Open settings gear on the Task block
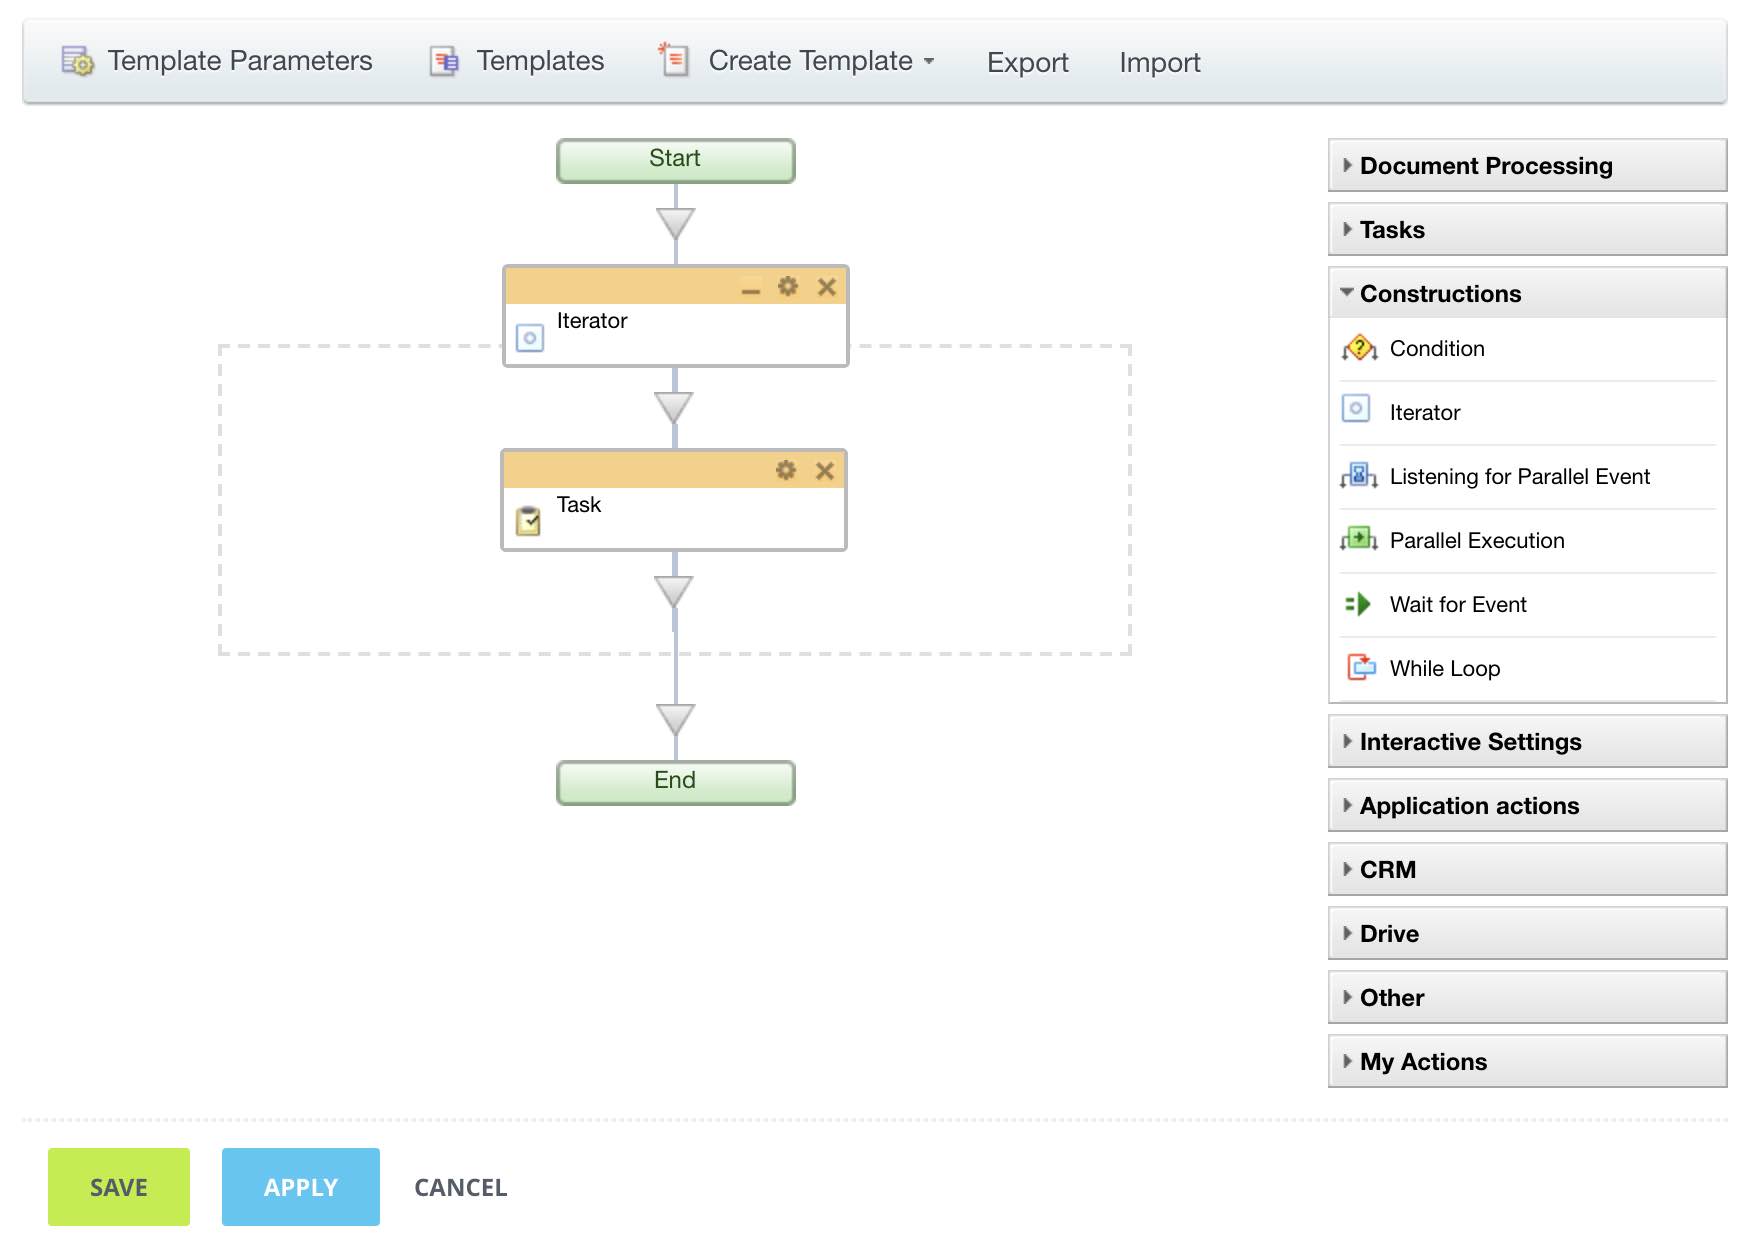Viewport: 1750px width, 1260px height. [789, 470]
